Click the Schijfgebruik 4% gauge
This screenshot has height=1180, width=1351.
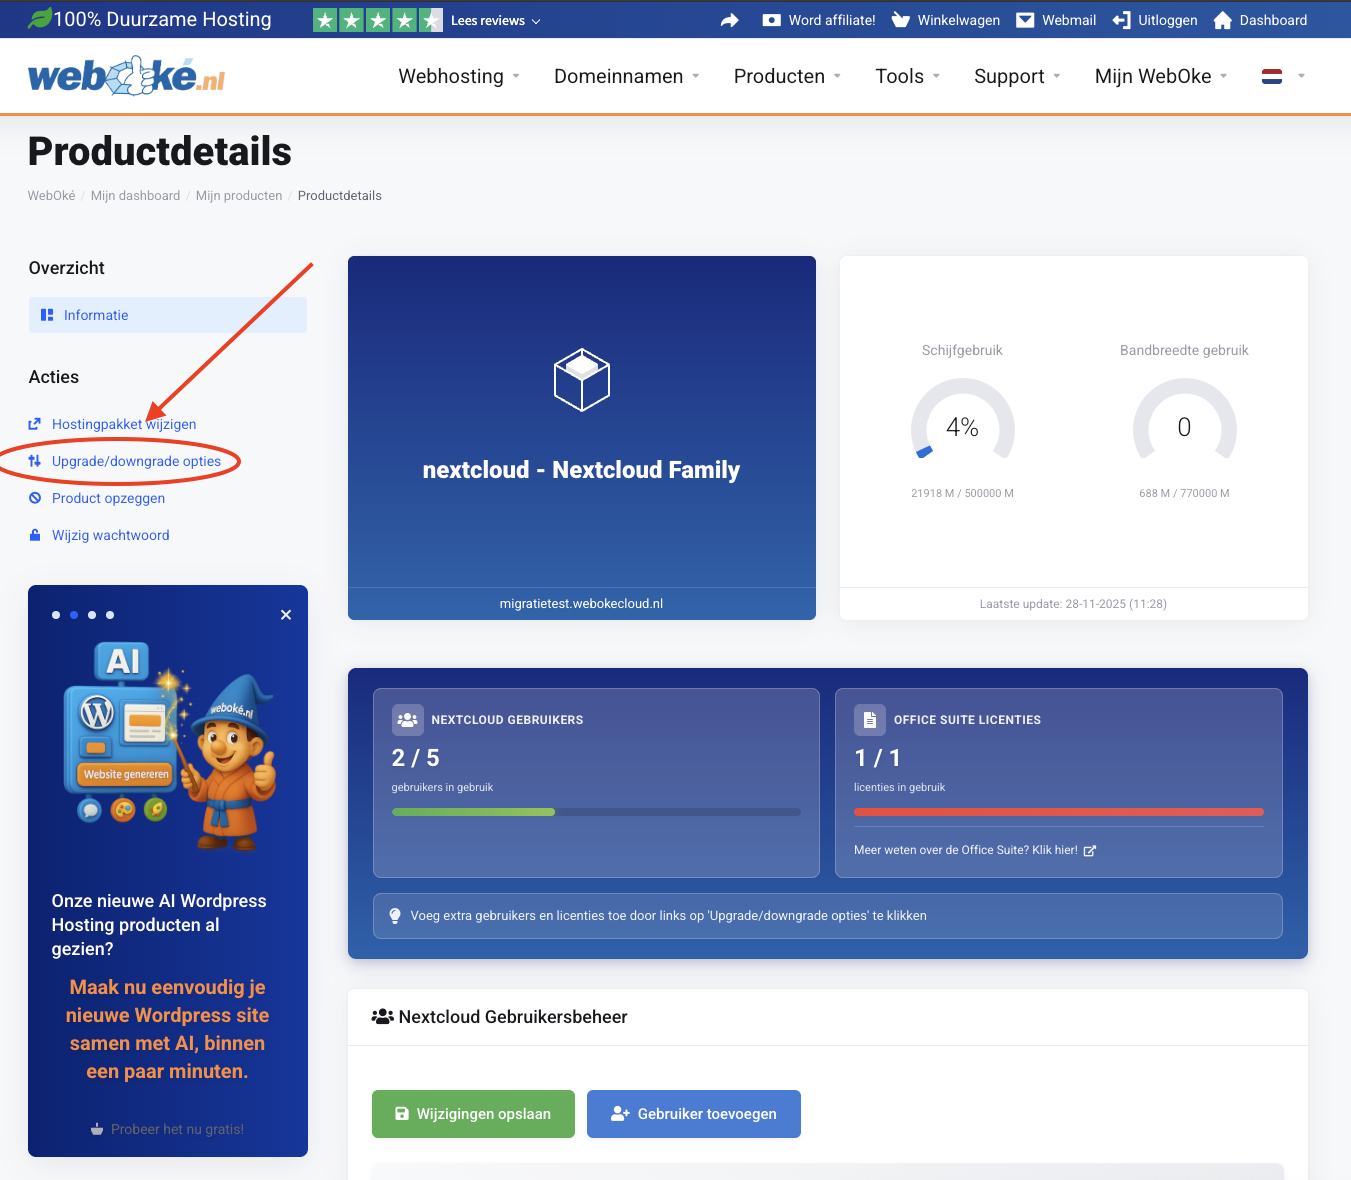[962, 421]
